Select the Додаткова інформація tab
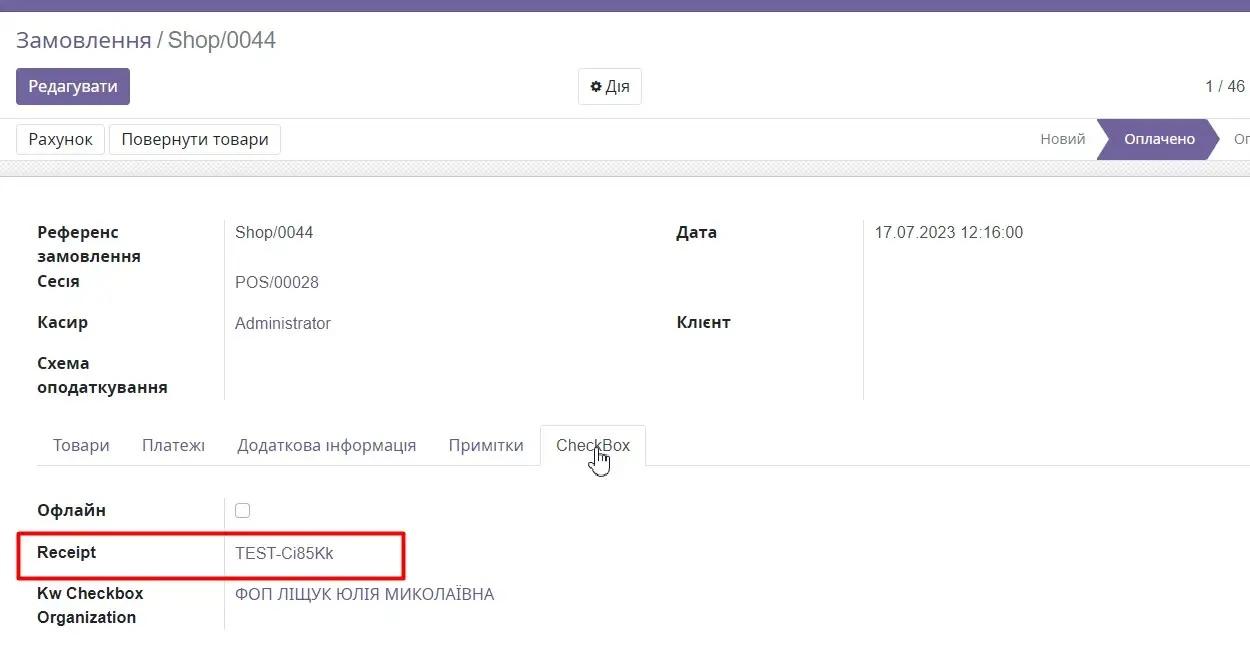 coord(326,445)
